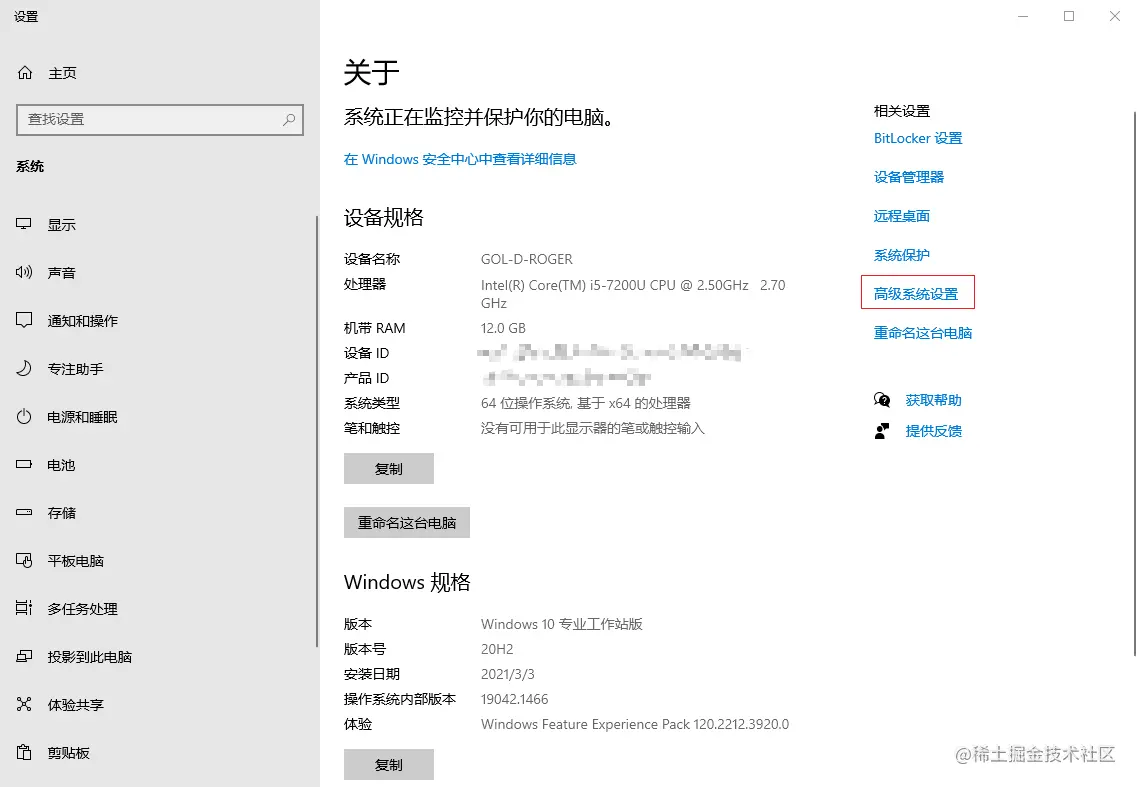The width and height of the screenshot is (1138, 787).
Task: Open 通知和操作 via its sidebar icon
Action: pos(23,320)
